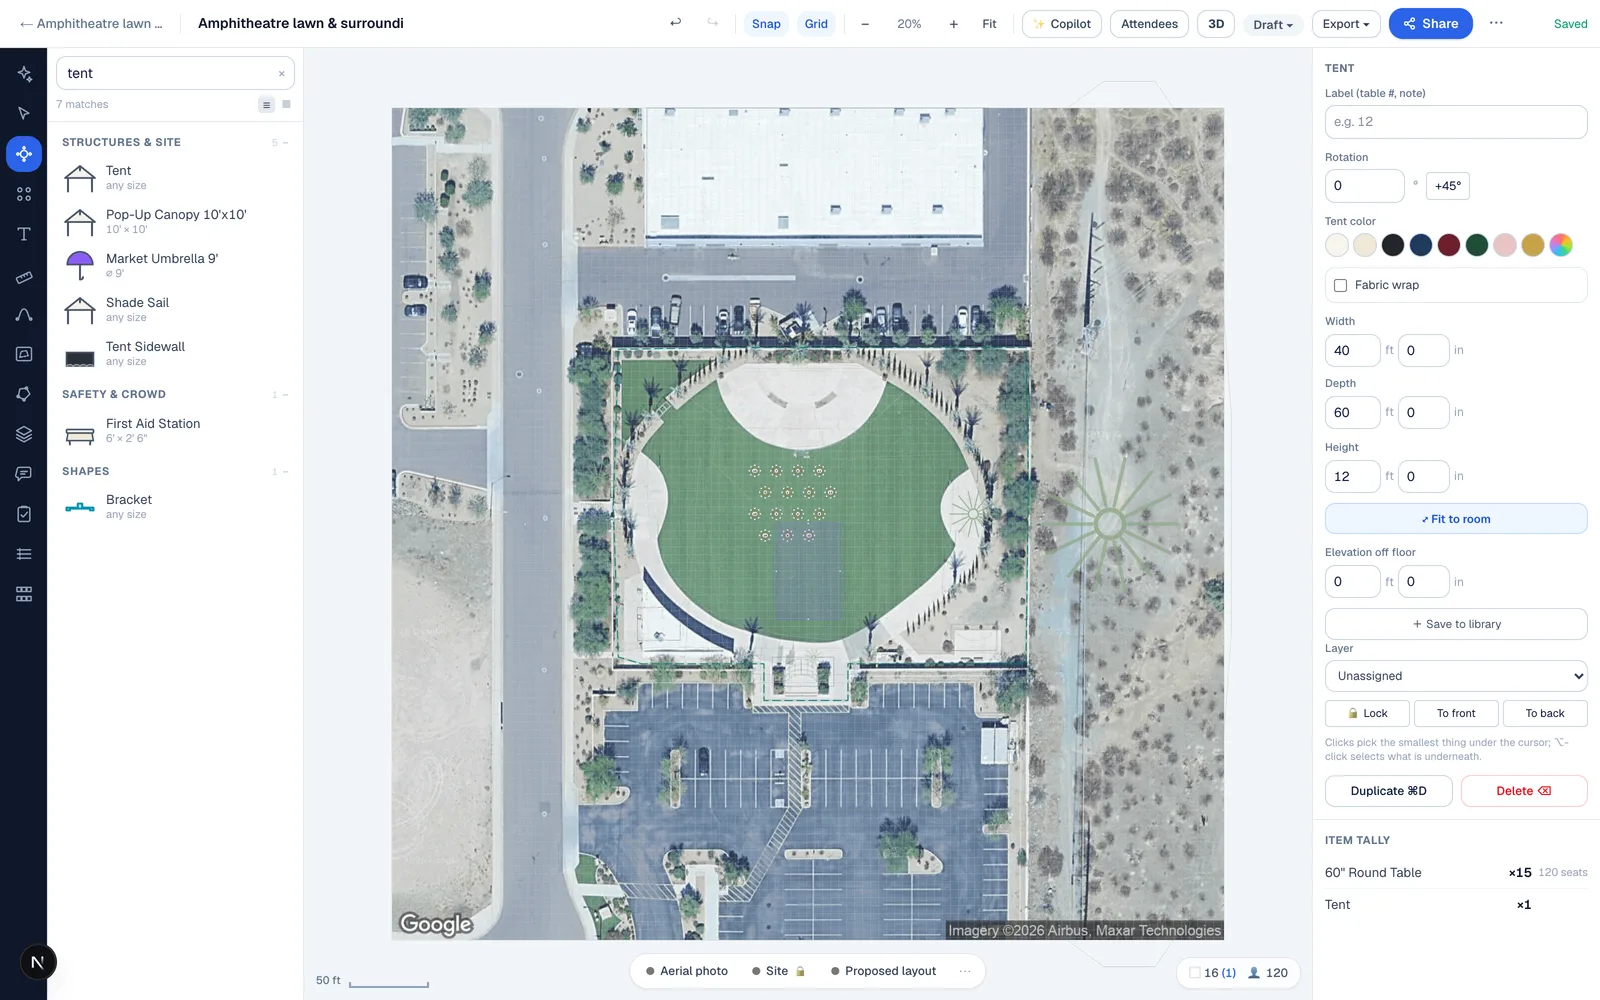The image size is (1600, 1000).
Task: Open the Draft status dropdown
Action: (1273, 24)
